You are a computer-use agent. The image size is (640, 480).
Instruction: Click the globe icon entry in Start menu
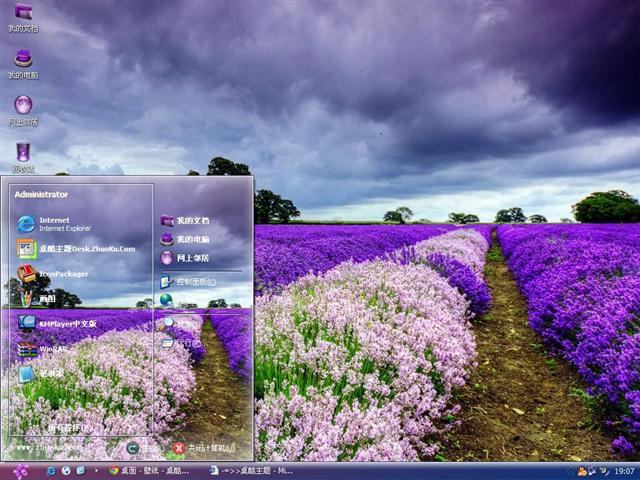[166, 300]
